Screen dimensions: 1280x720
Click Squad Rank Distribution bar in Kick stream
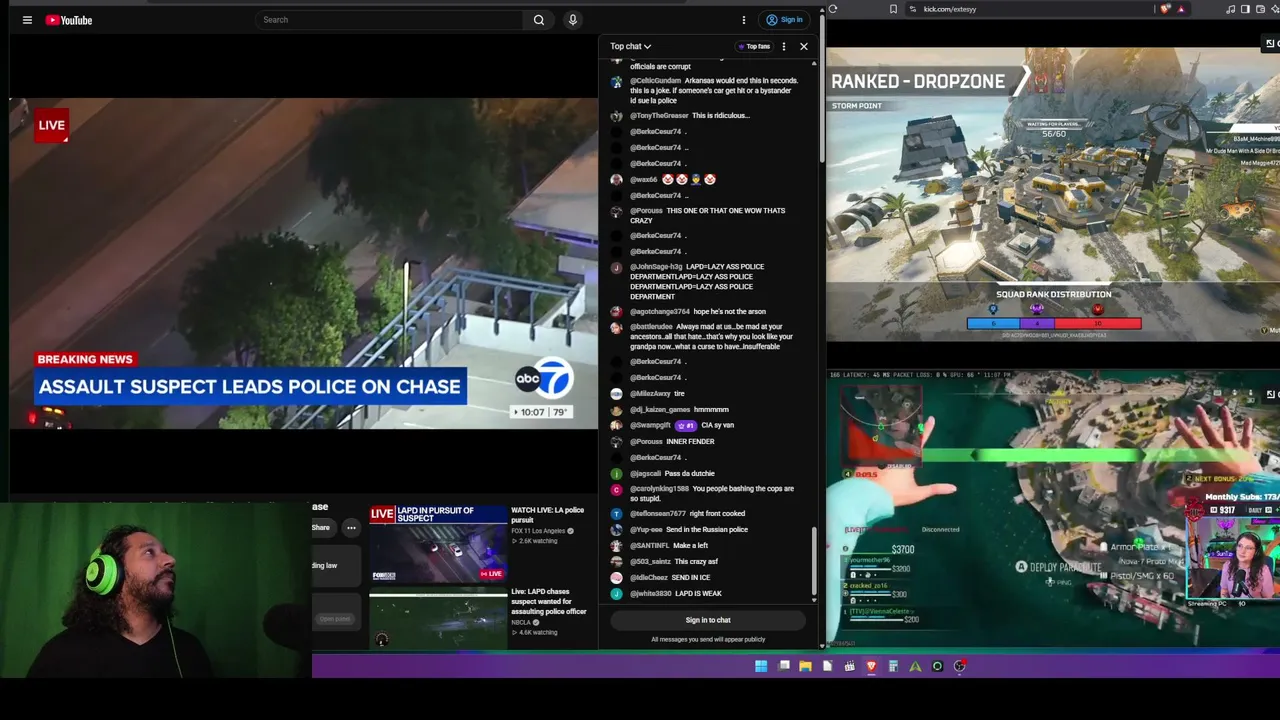click(1054, 323)
